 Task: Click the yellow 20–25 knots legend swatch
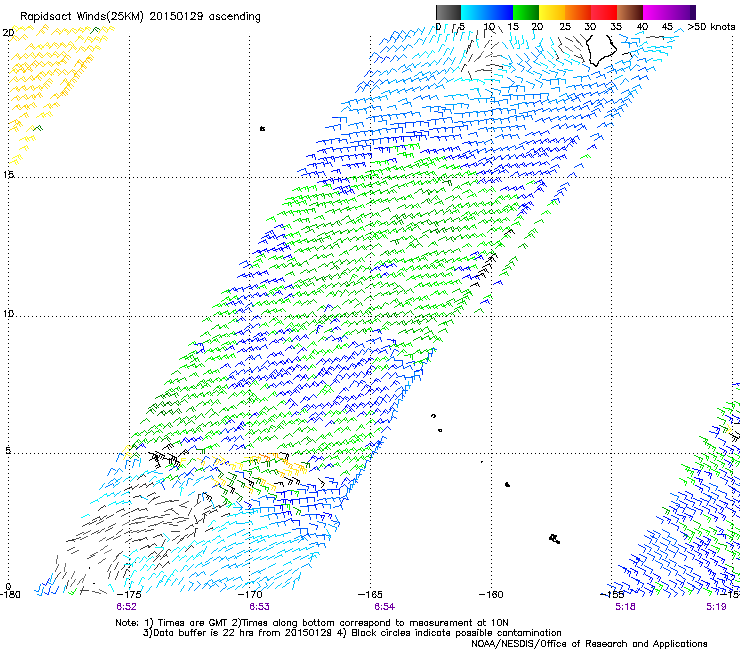point(552,12)
